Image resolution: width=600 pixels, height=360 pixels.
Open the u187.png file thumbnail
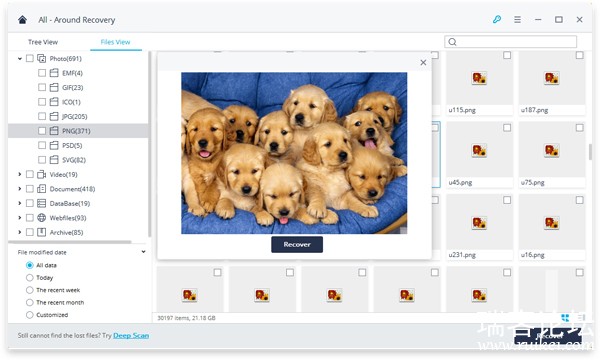click(x=551, y=78)
